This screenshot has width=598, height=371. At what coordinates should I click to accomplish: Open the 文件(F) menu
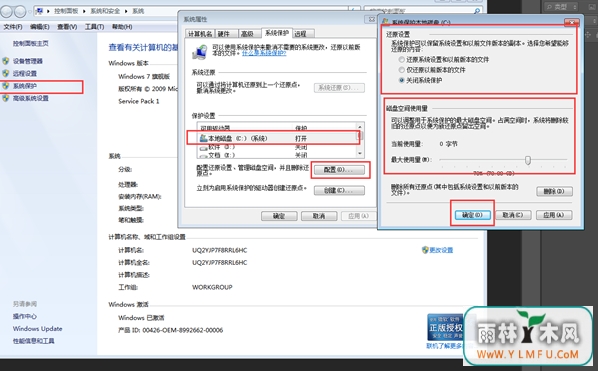tap(13, 27)
